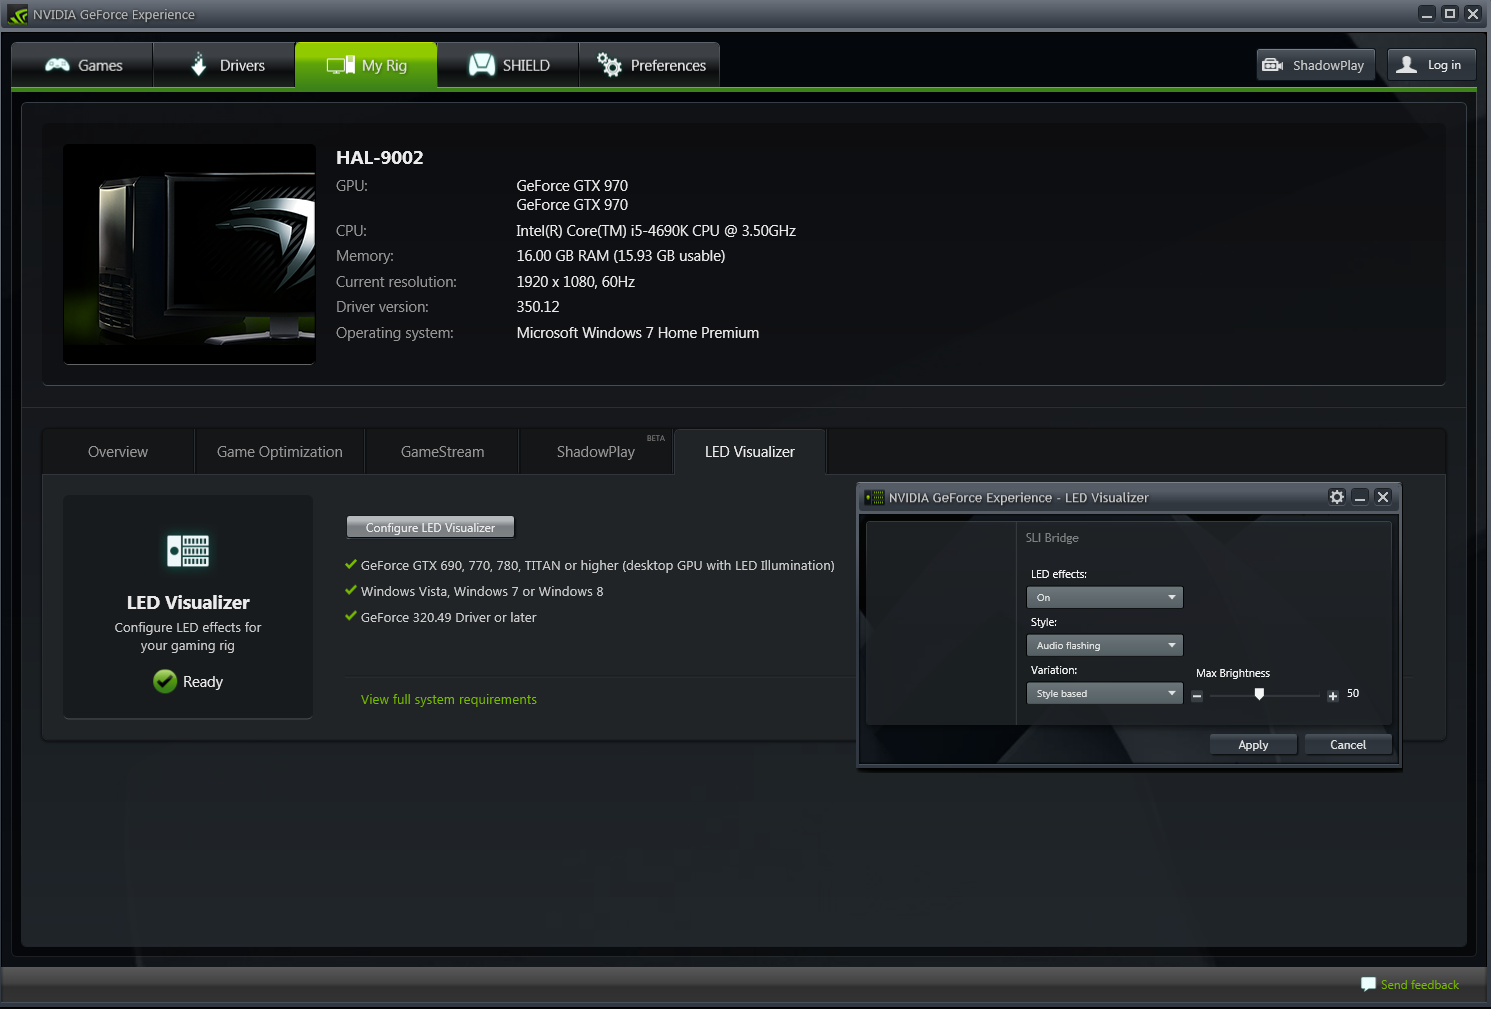Screen dimensions: 1491x1009
Task: Maximize the main GeForce Experience window
Action: tap(1450, 14)
